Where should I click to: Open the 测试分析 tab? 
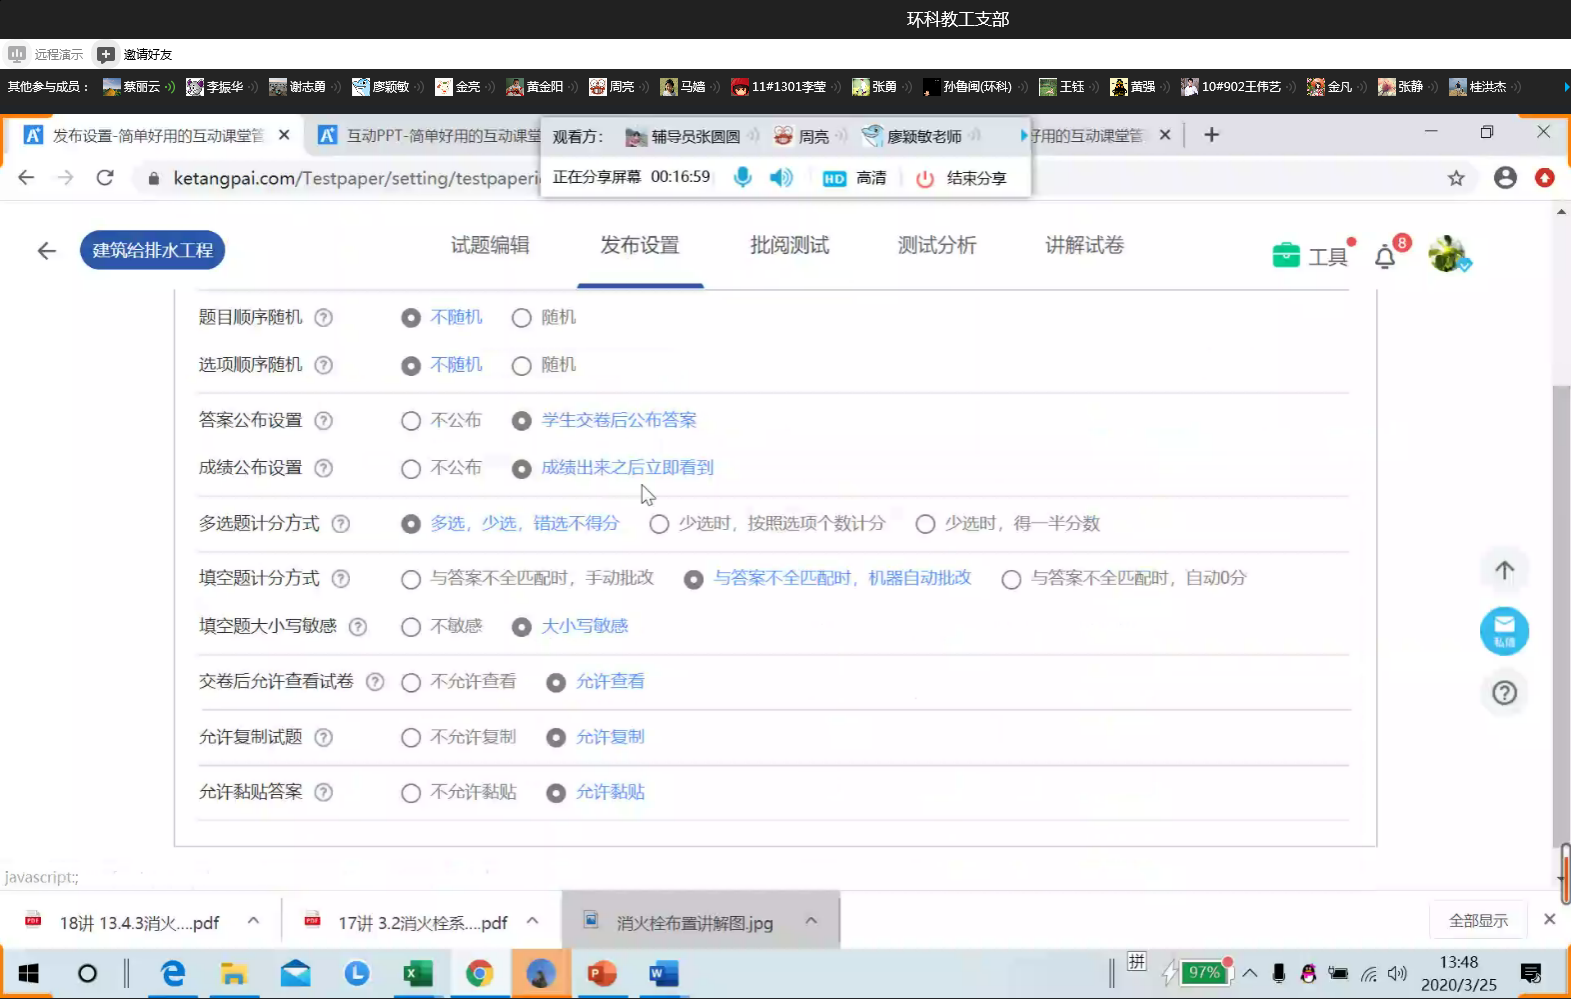pos(937,246)
